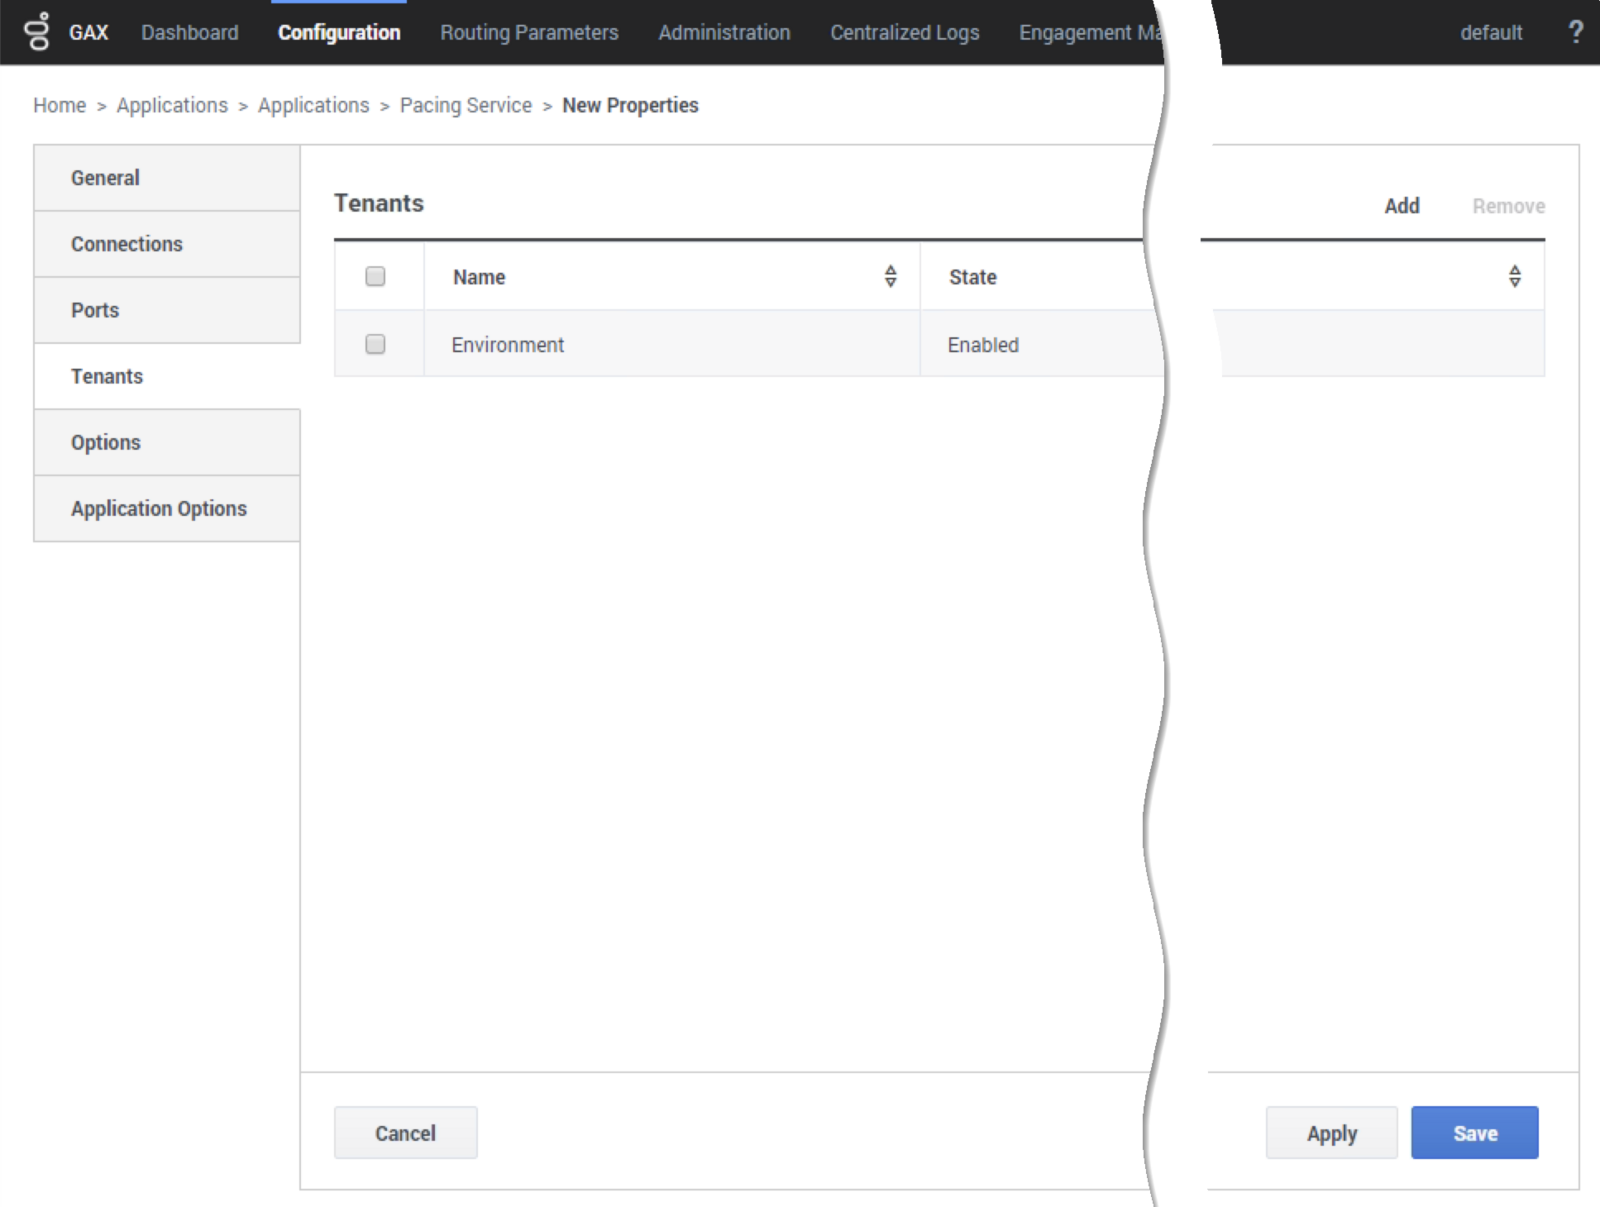Click Add to add a tenant
1600x1207 pixels.
(x=1402, y=206)
